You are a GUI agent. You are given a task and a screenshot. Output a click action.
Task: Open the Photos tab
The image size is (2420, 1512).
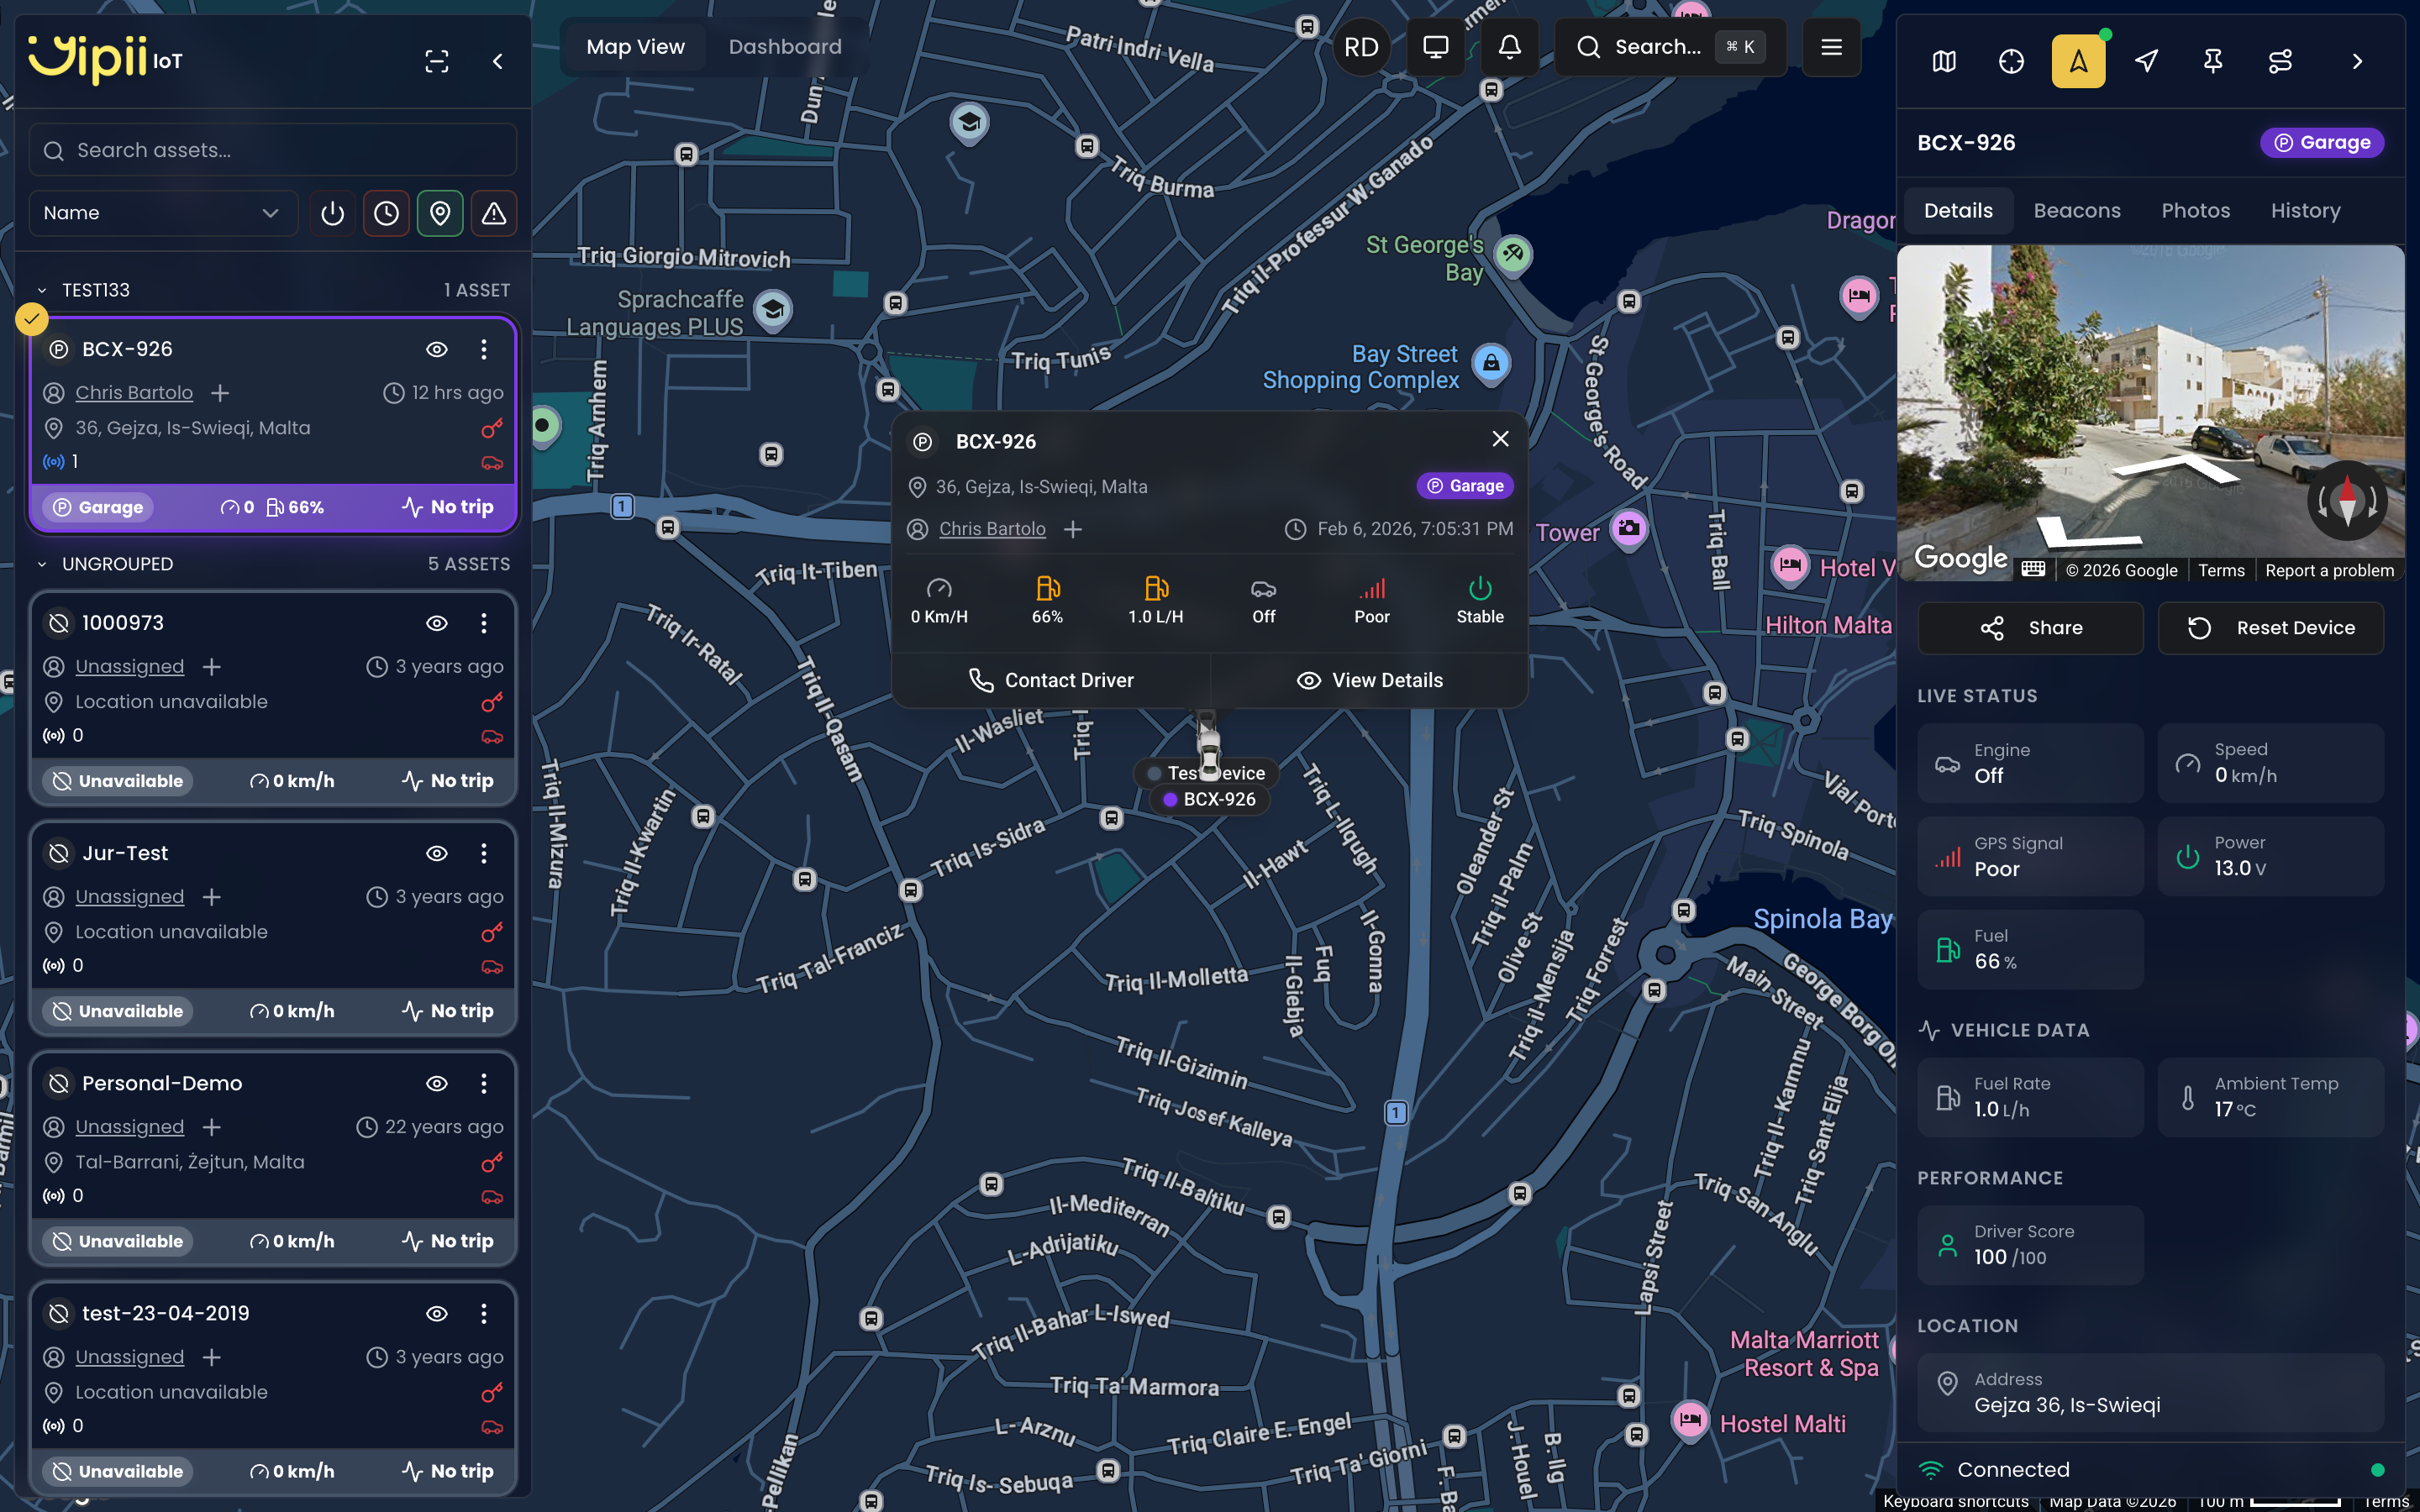[2195, 211]
